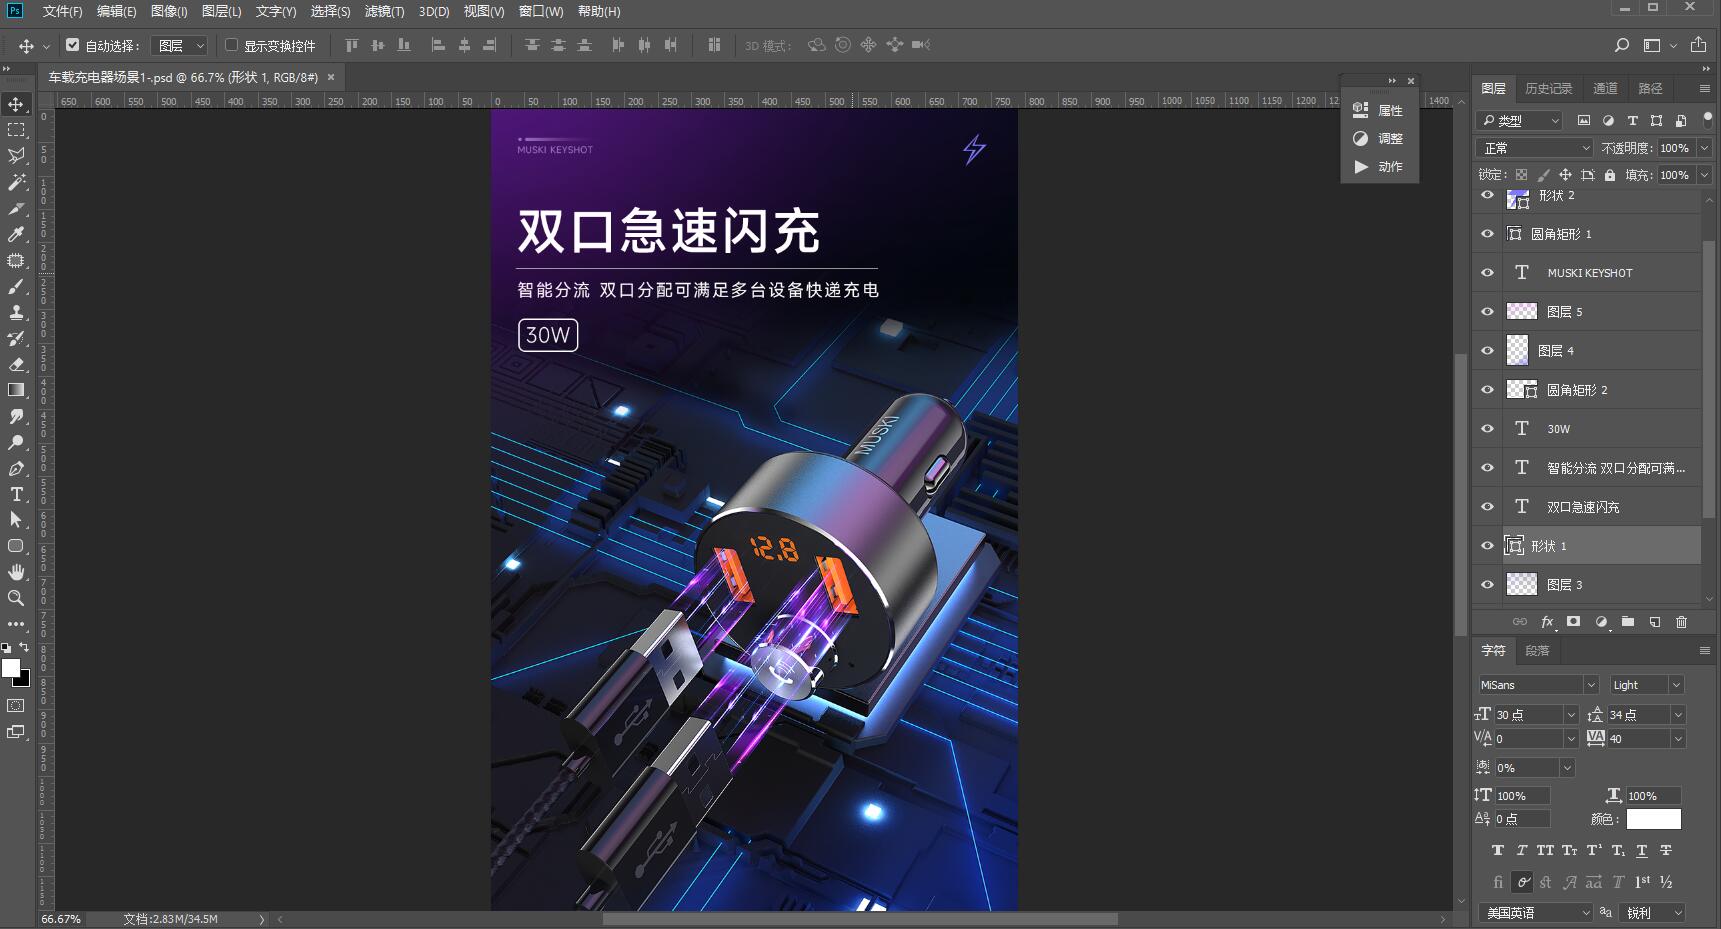The image size is (1721, 929).
Task: Select the Rectangular Marquee tool
Action: [16, 130]
